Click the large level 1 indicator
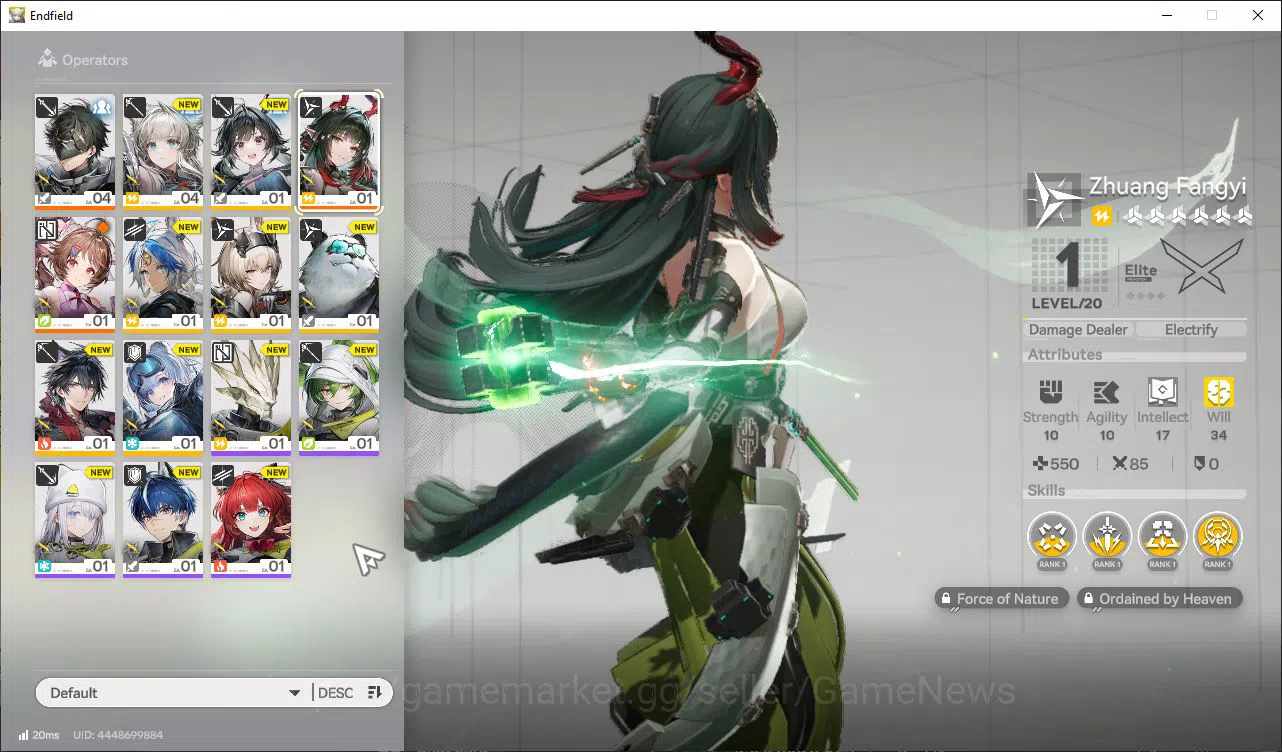This screenshot has height=752, width=1282. click(1067, 266)
